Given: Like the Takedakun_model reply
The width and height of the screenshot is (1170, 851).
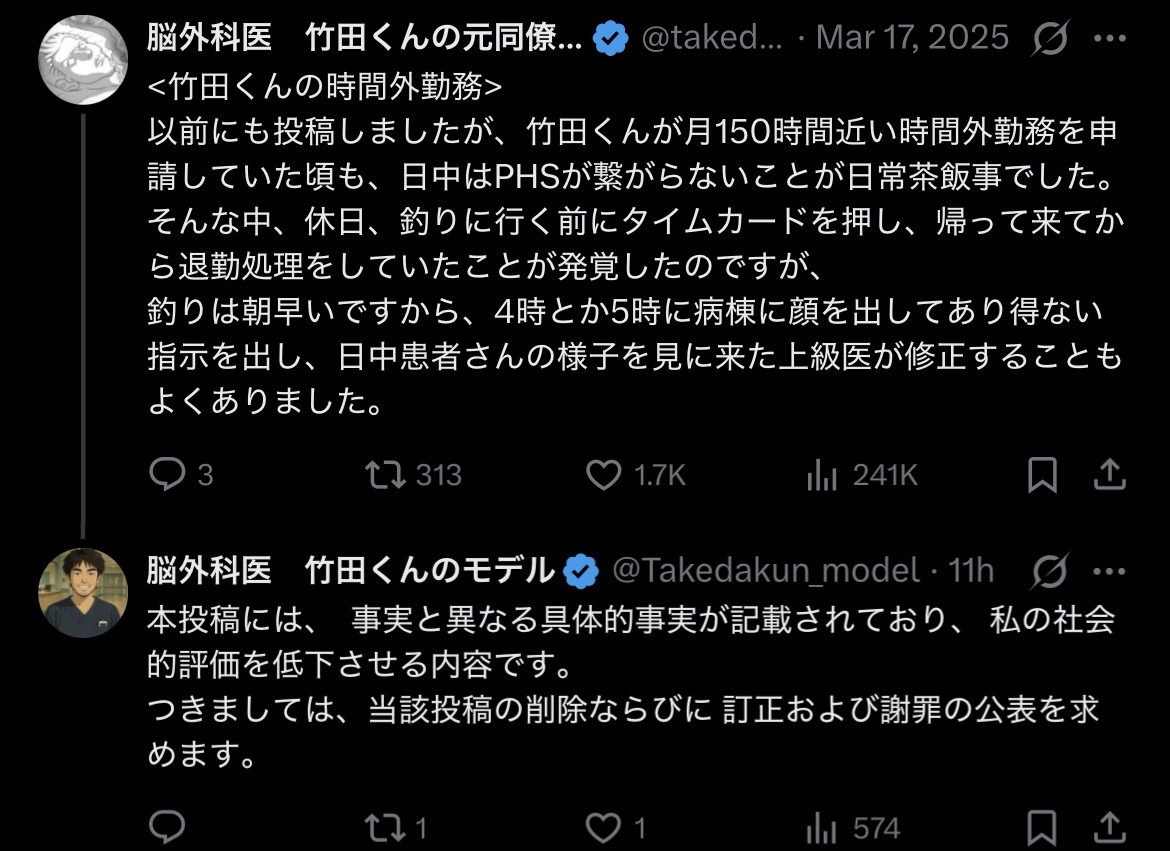Looking at the screenshot, I should [x=603, y=827].
